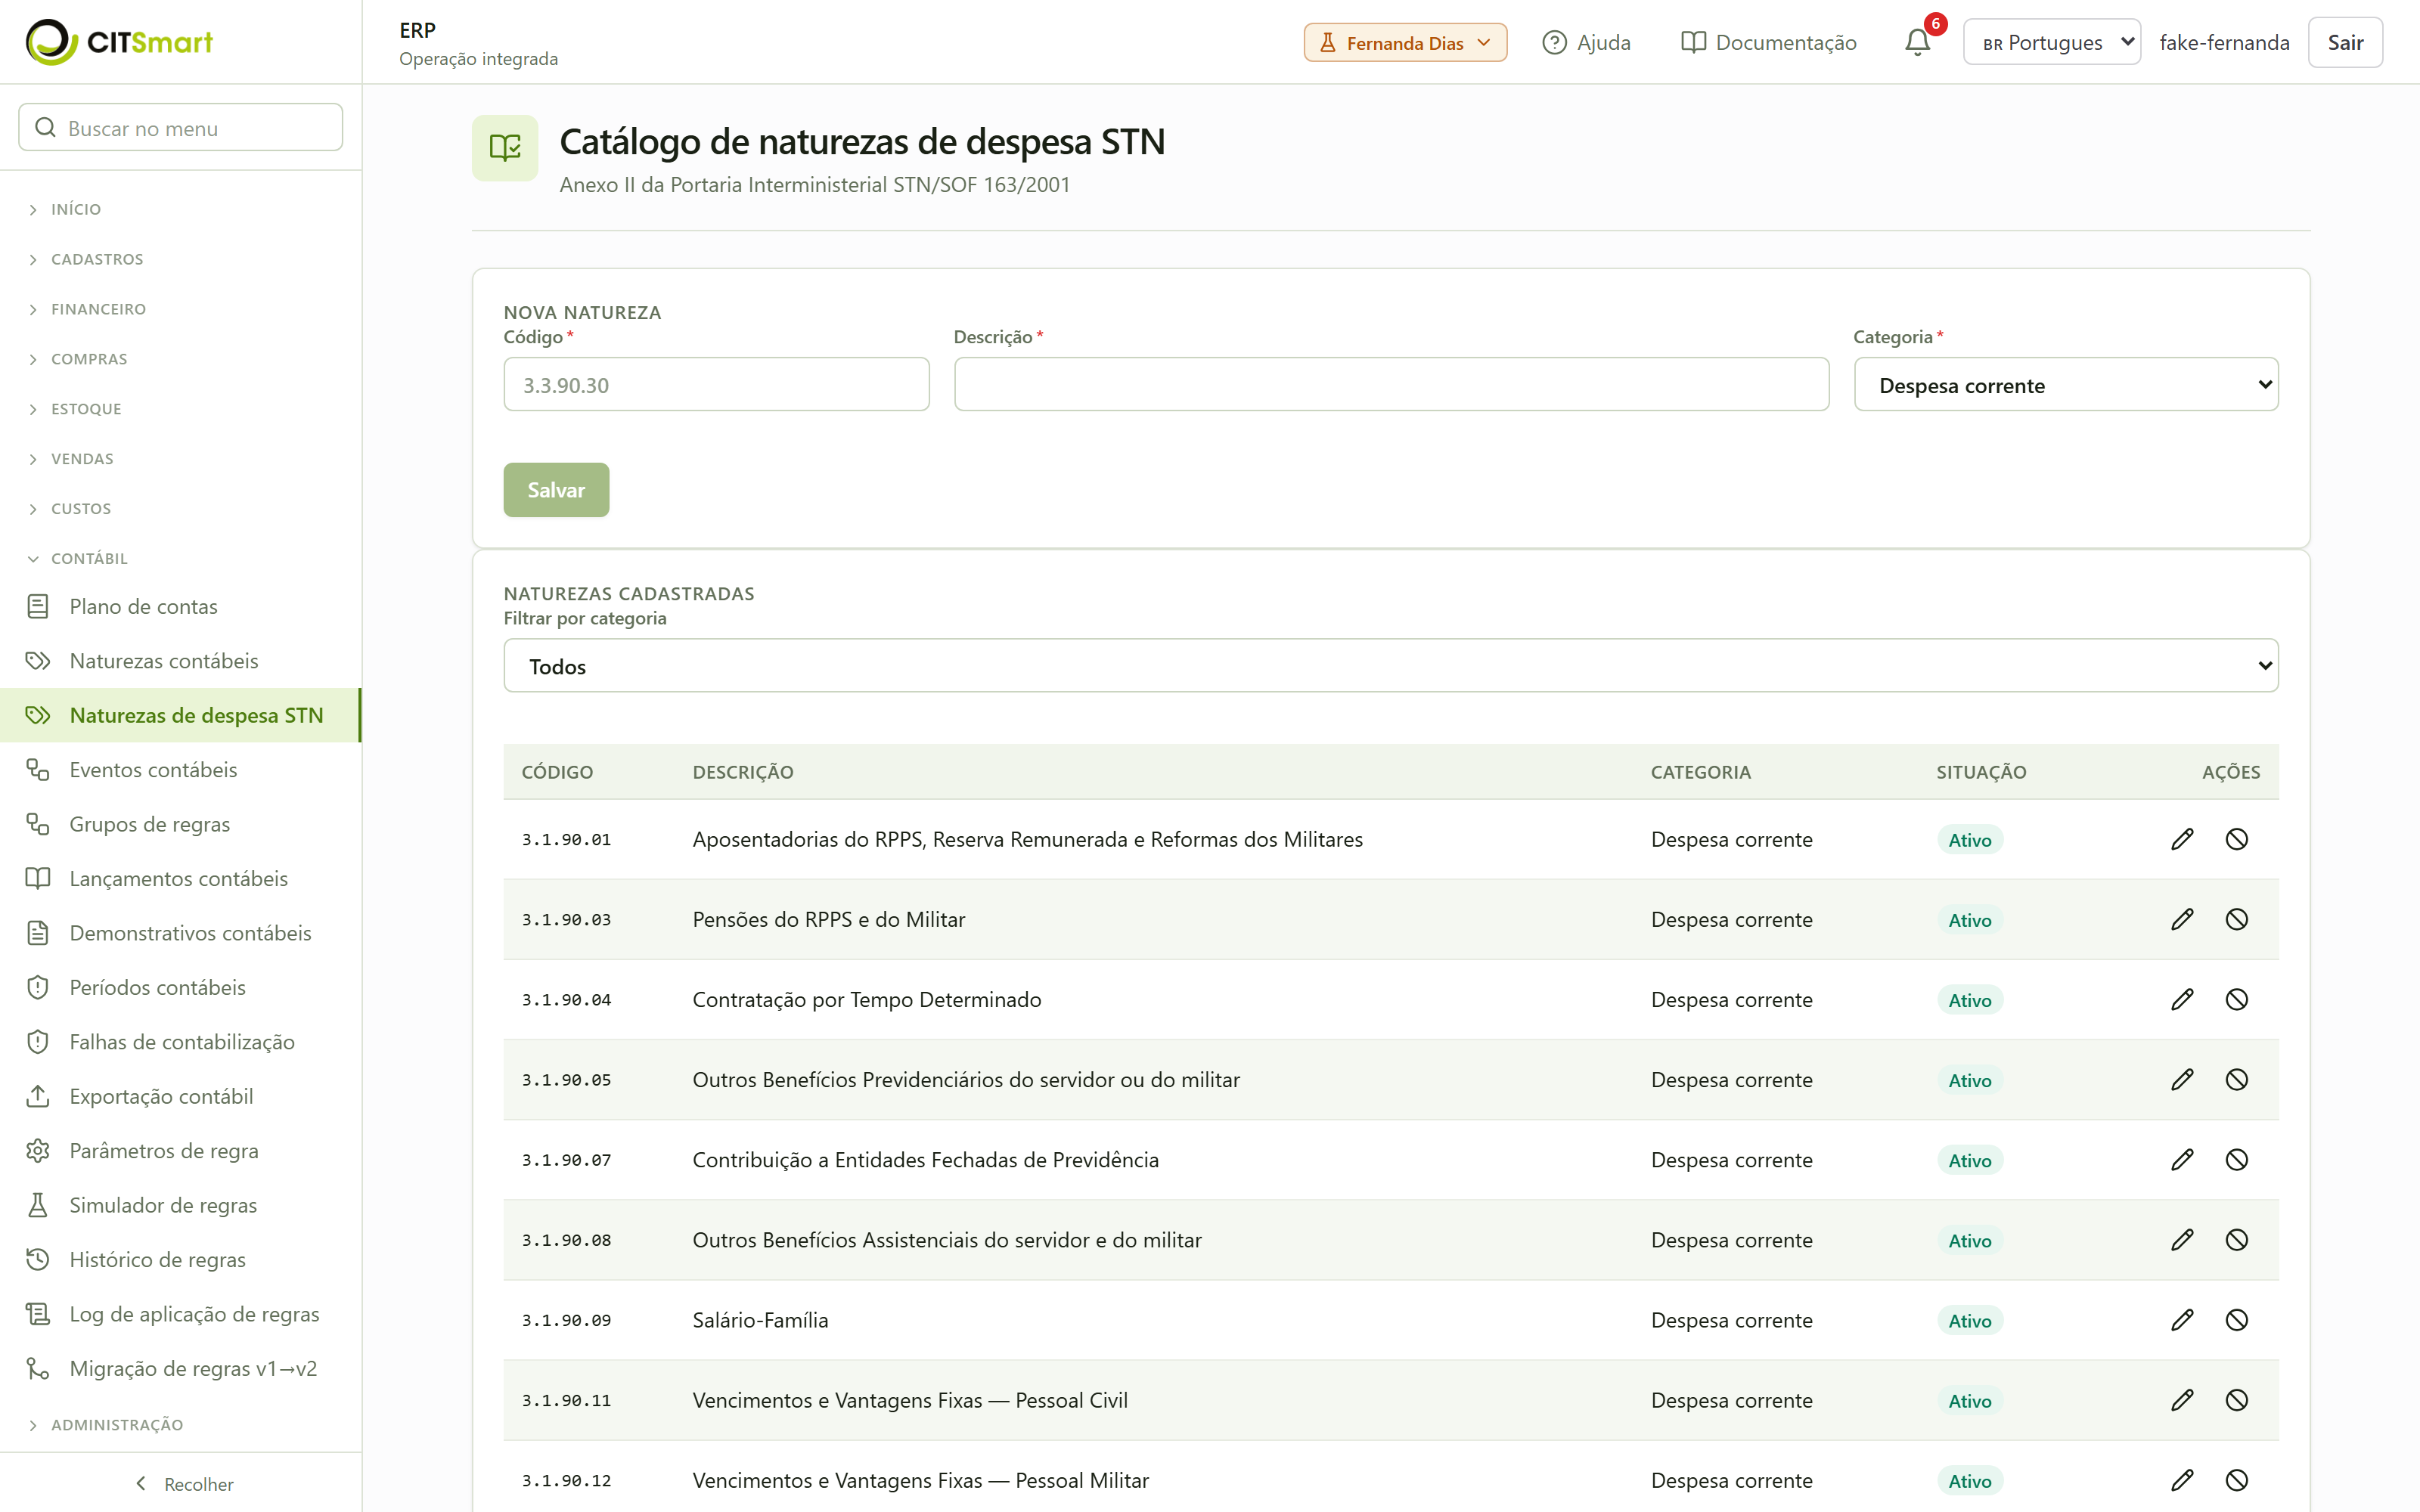
Task: Deactivate row 3.1.90.03 using ban icon
Action: click(x=2237, y=919)
